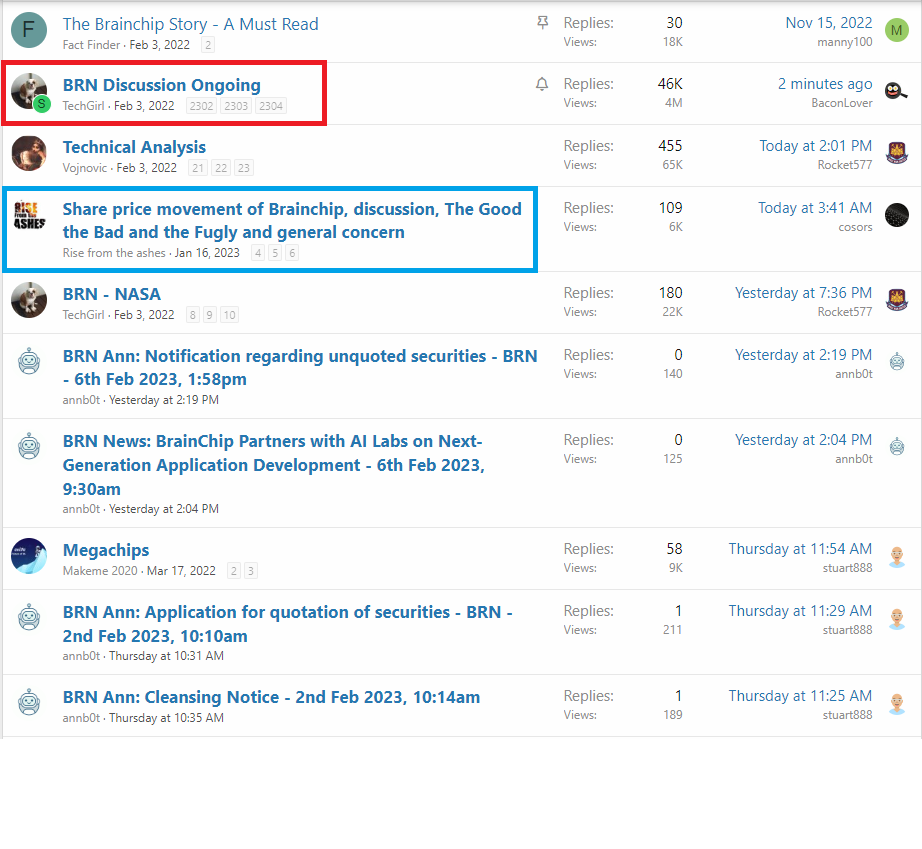The width and height of the screenshot is (922, 849).
Task: Open 'The Brainchip Story - A Must Read'
Action: pyautogui.click(x=190, y=24)
